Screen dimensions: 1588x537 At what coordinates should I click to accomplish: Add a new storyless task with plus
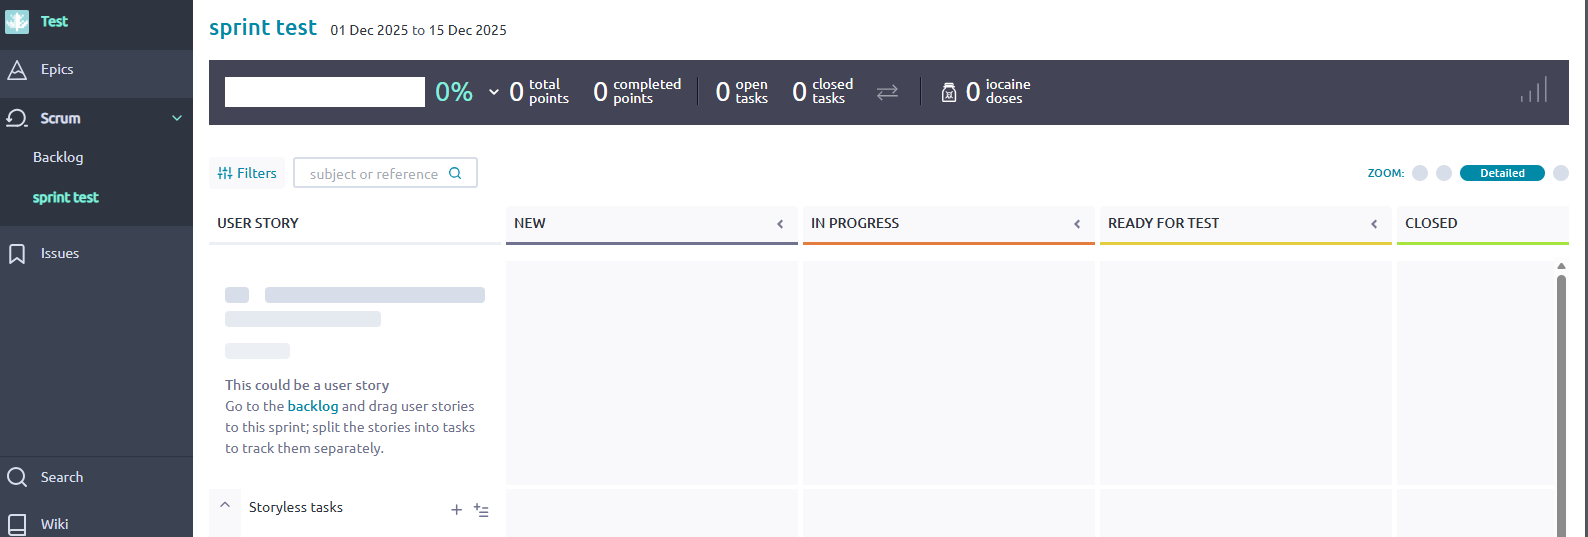point(456,510)
